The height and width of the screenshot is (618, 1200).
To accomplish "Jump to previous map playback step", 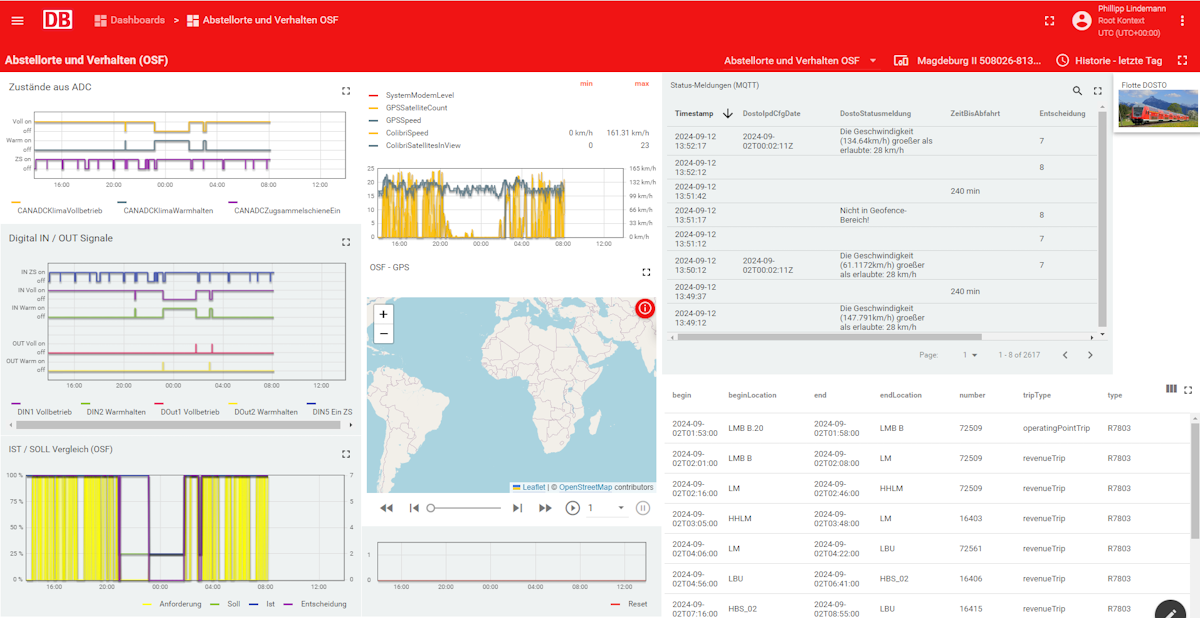I will [414, 508].
